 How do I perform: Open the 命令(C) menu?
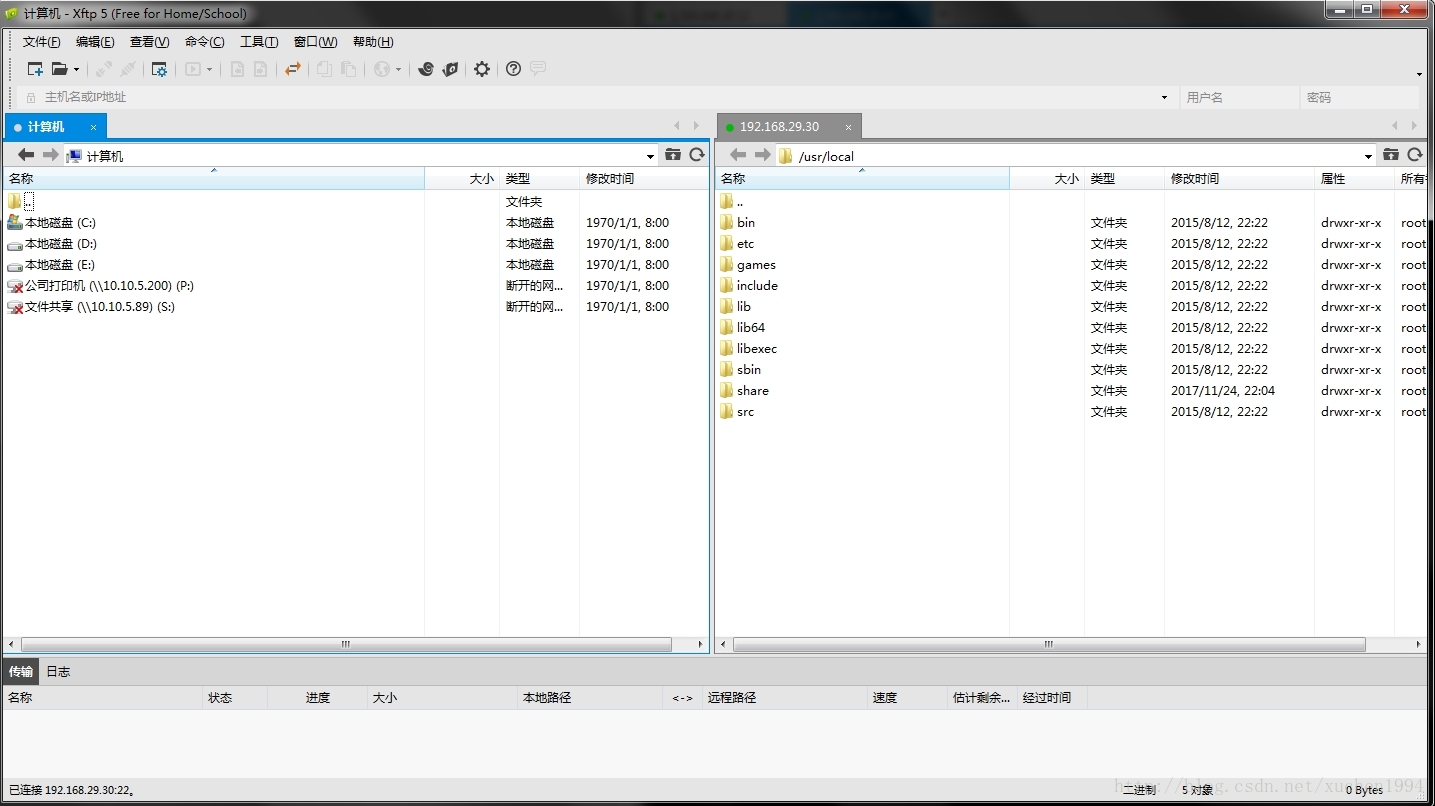pos(204,42)
